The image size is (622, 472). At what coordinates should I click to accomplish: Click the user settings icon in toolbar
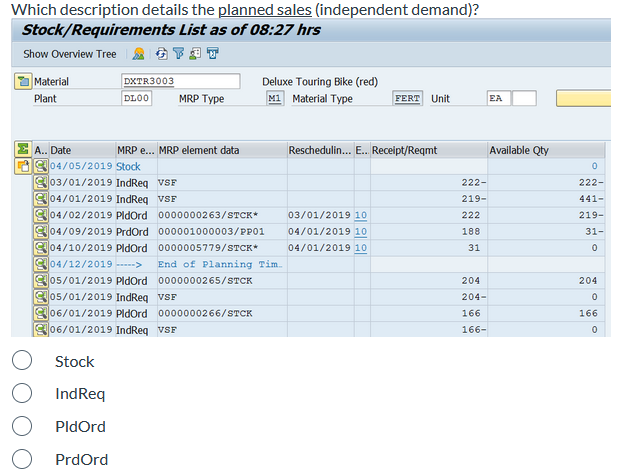point(138,54)
